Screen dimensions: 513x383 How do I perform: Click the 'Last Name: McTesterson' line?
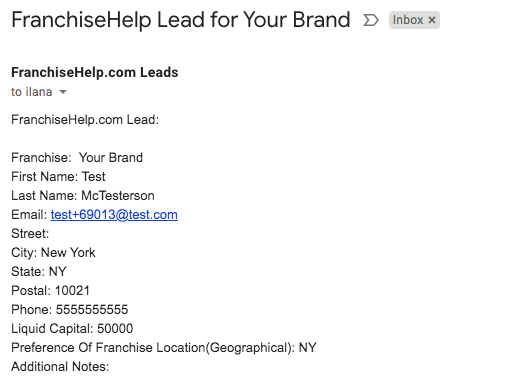[83, 196]
